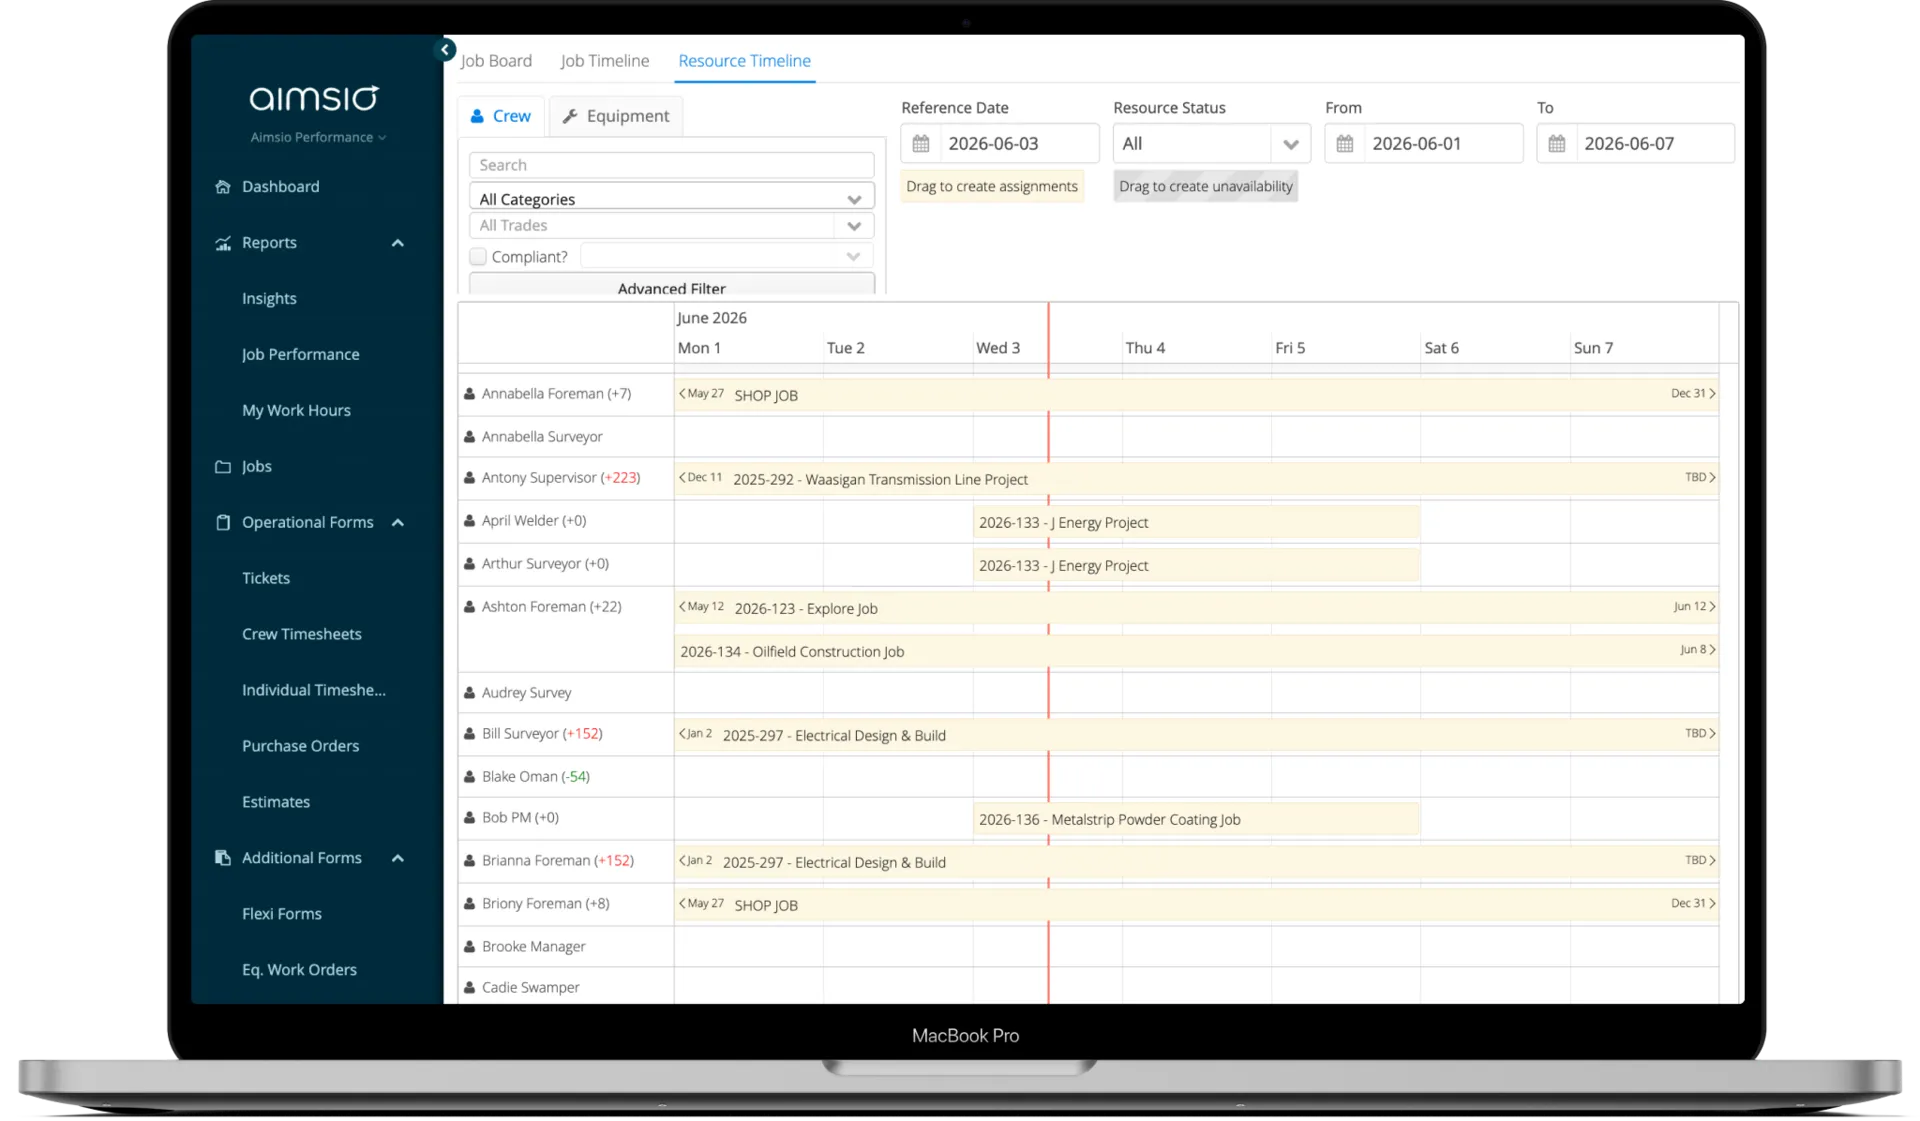The image size is (1920, 1121).
Task: Click the person icon for April Welder
Action: pyautogui.click(x=469, y=521)
